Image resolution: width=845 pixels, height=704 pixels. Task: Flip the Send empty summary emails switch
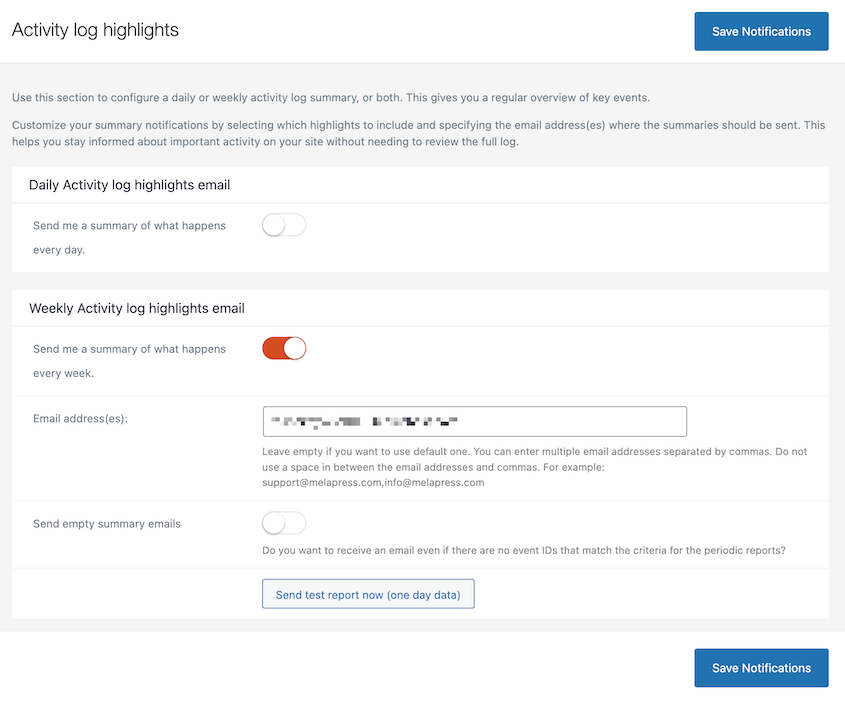[x=283, y=522]
